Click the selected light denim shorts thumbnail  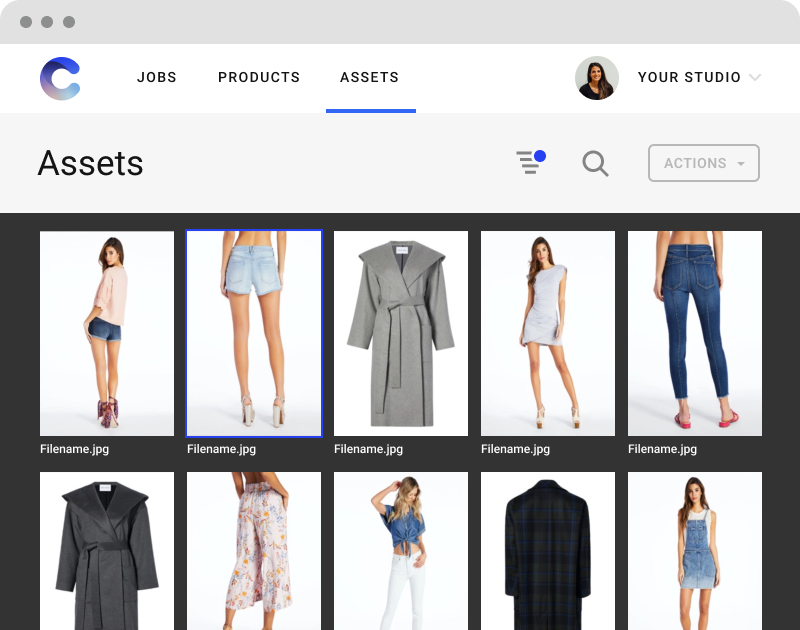tap(254, 334)
